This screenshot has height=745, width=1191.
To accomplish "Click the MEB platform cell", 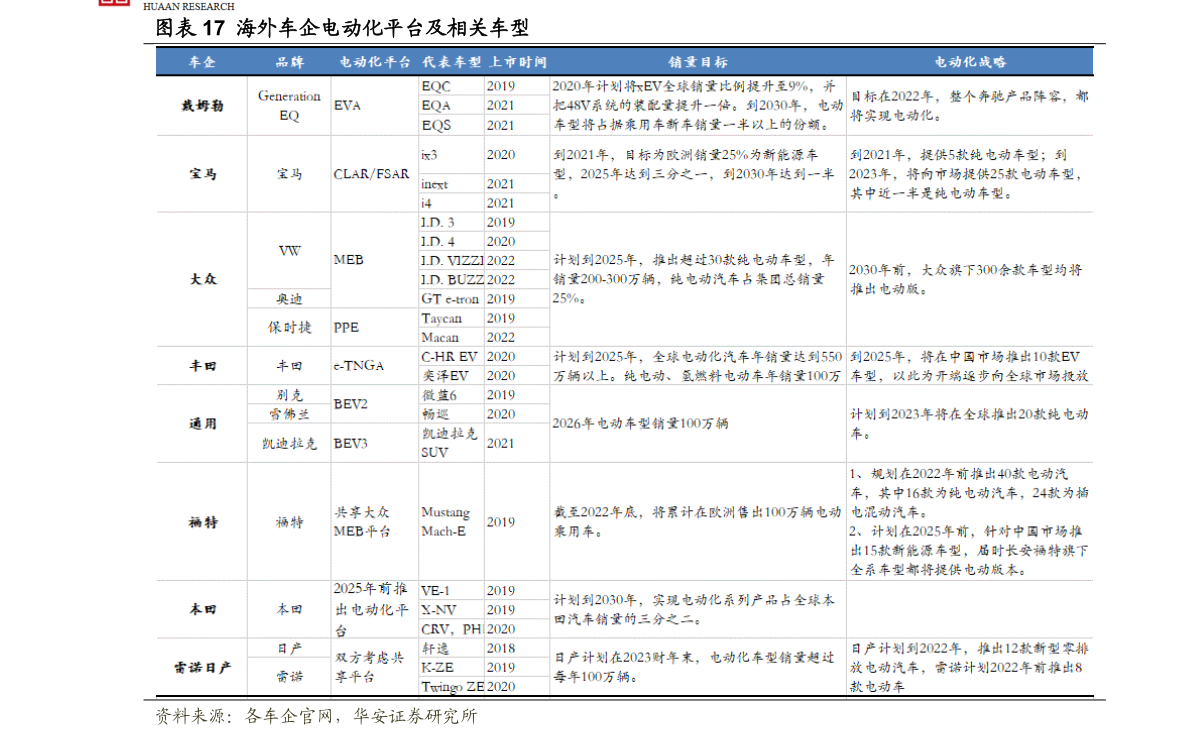I will (x=349, y=260).
